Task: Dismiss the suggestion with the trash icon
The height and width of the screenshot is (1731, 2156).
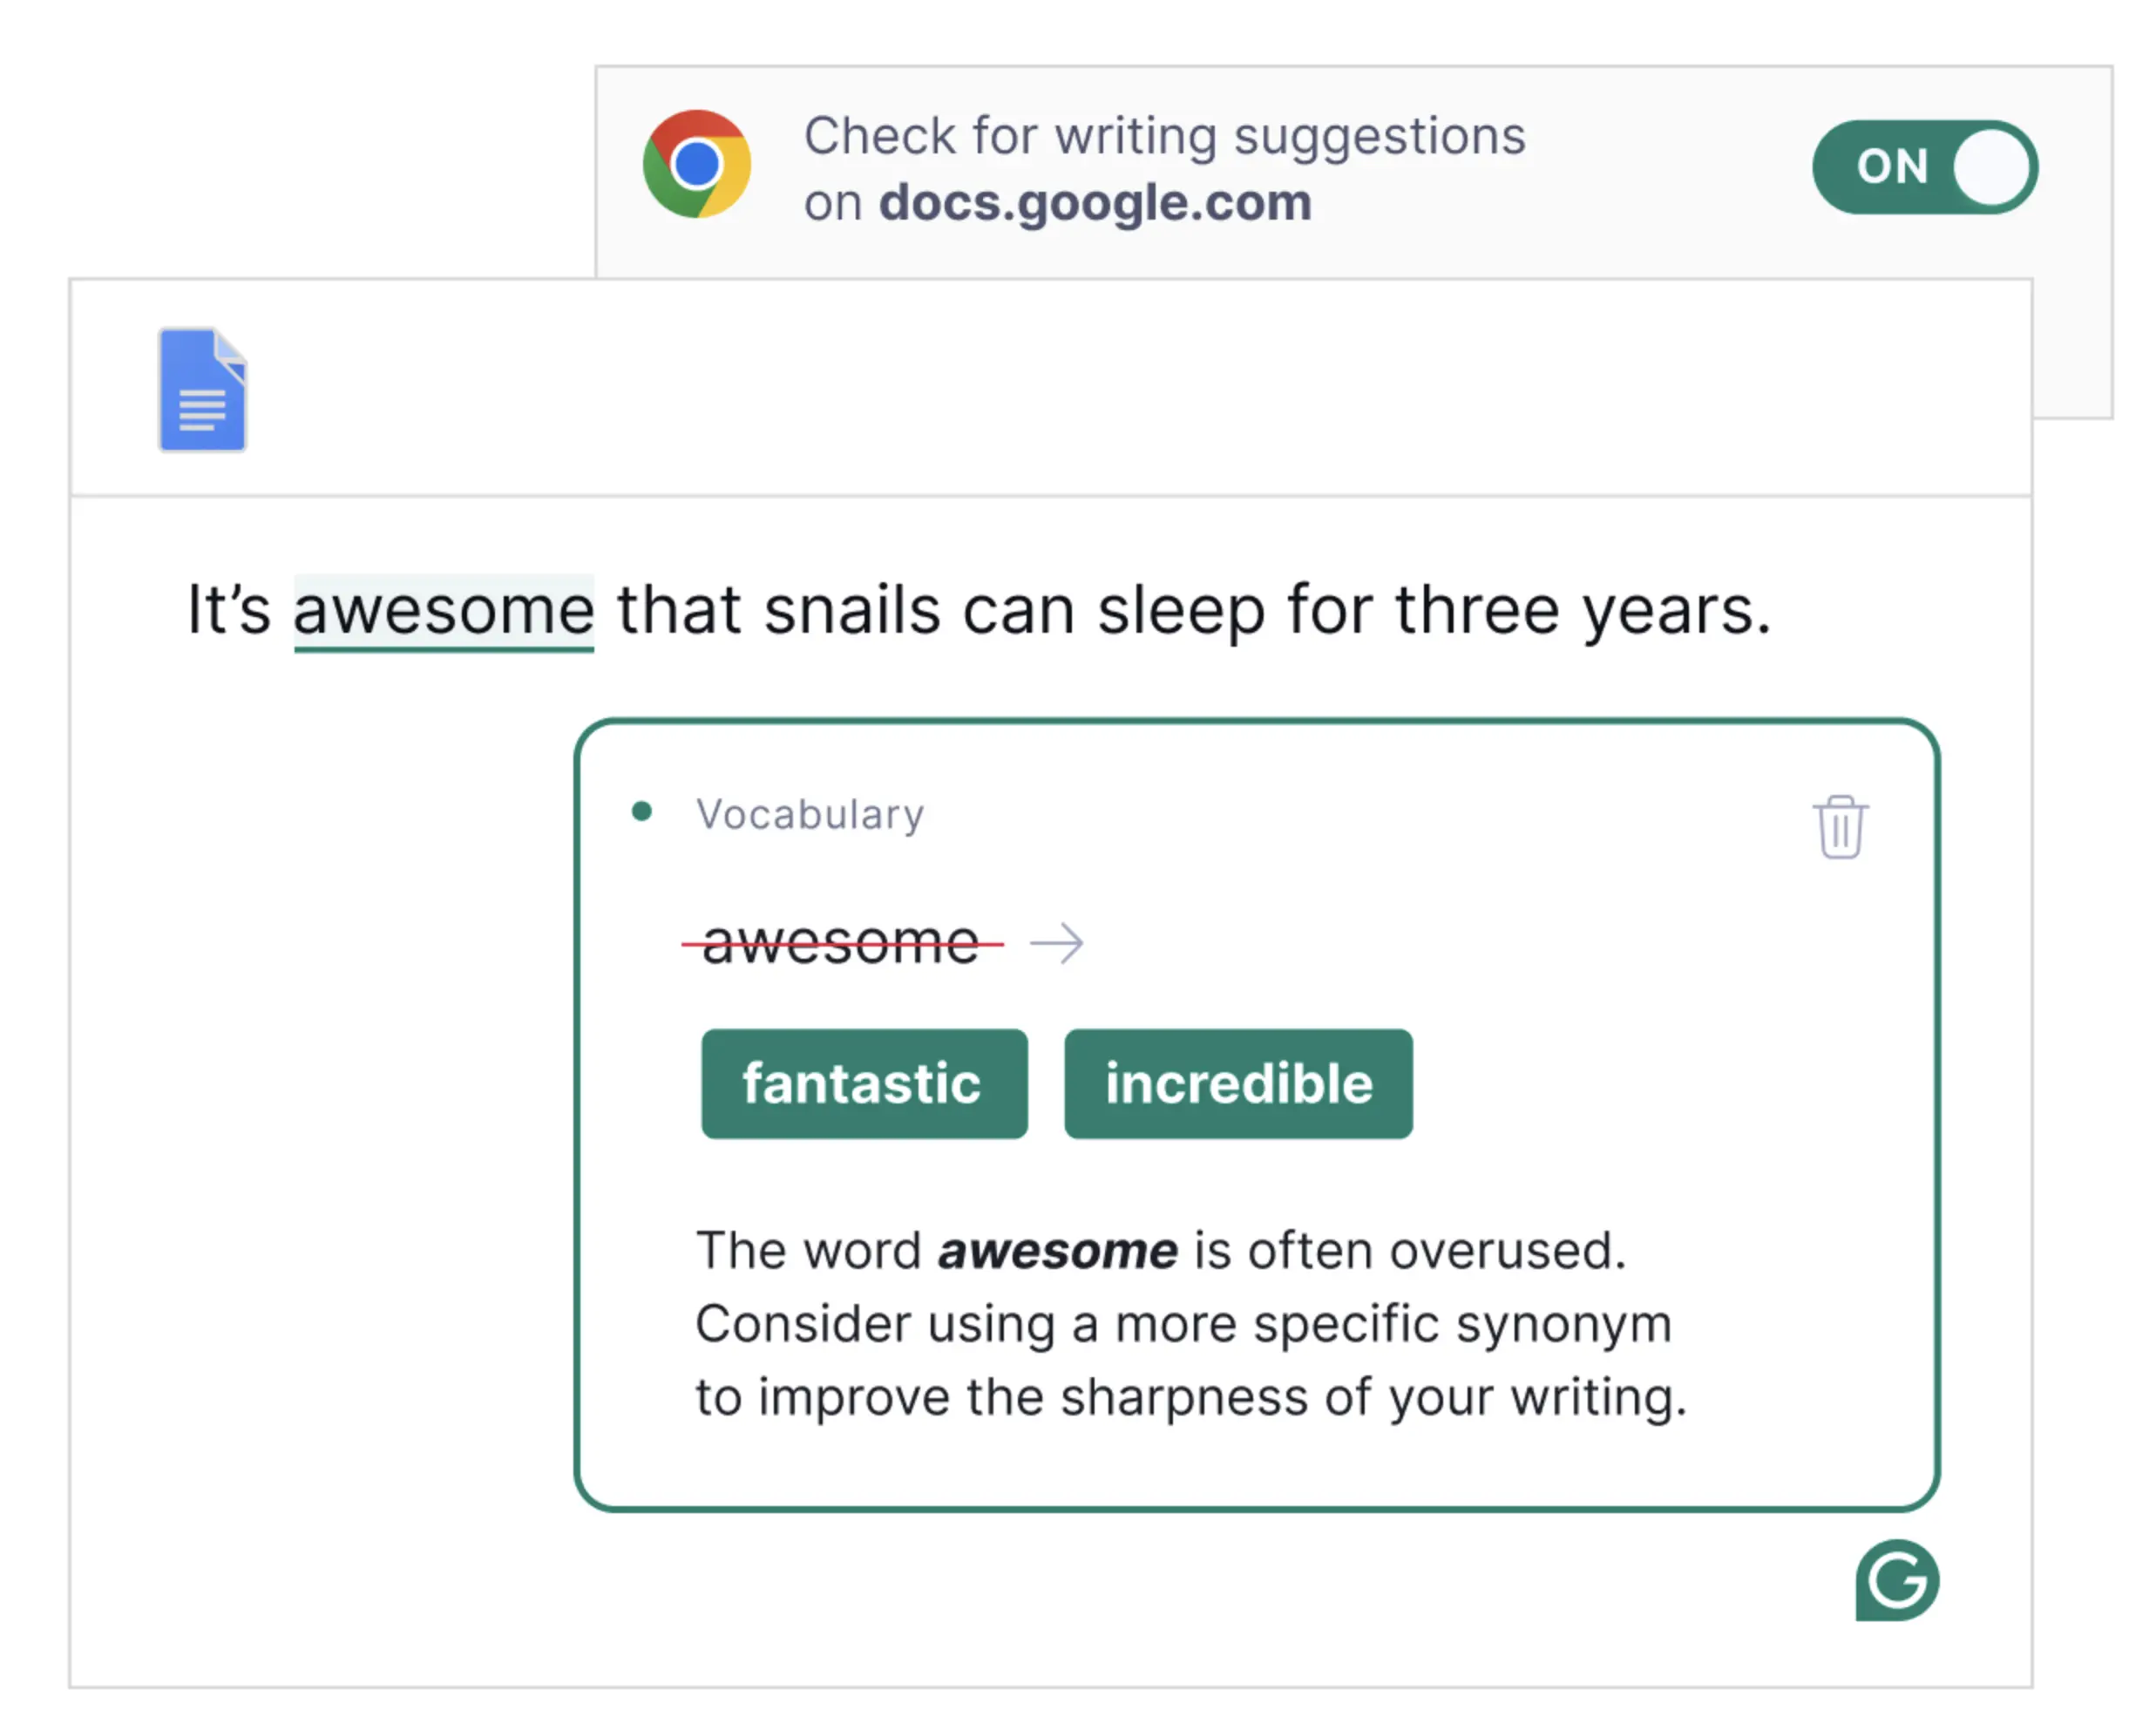Action: [1840, 827]
